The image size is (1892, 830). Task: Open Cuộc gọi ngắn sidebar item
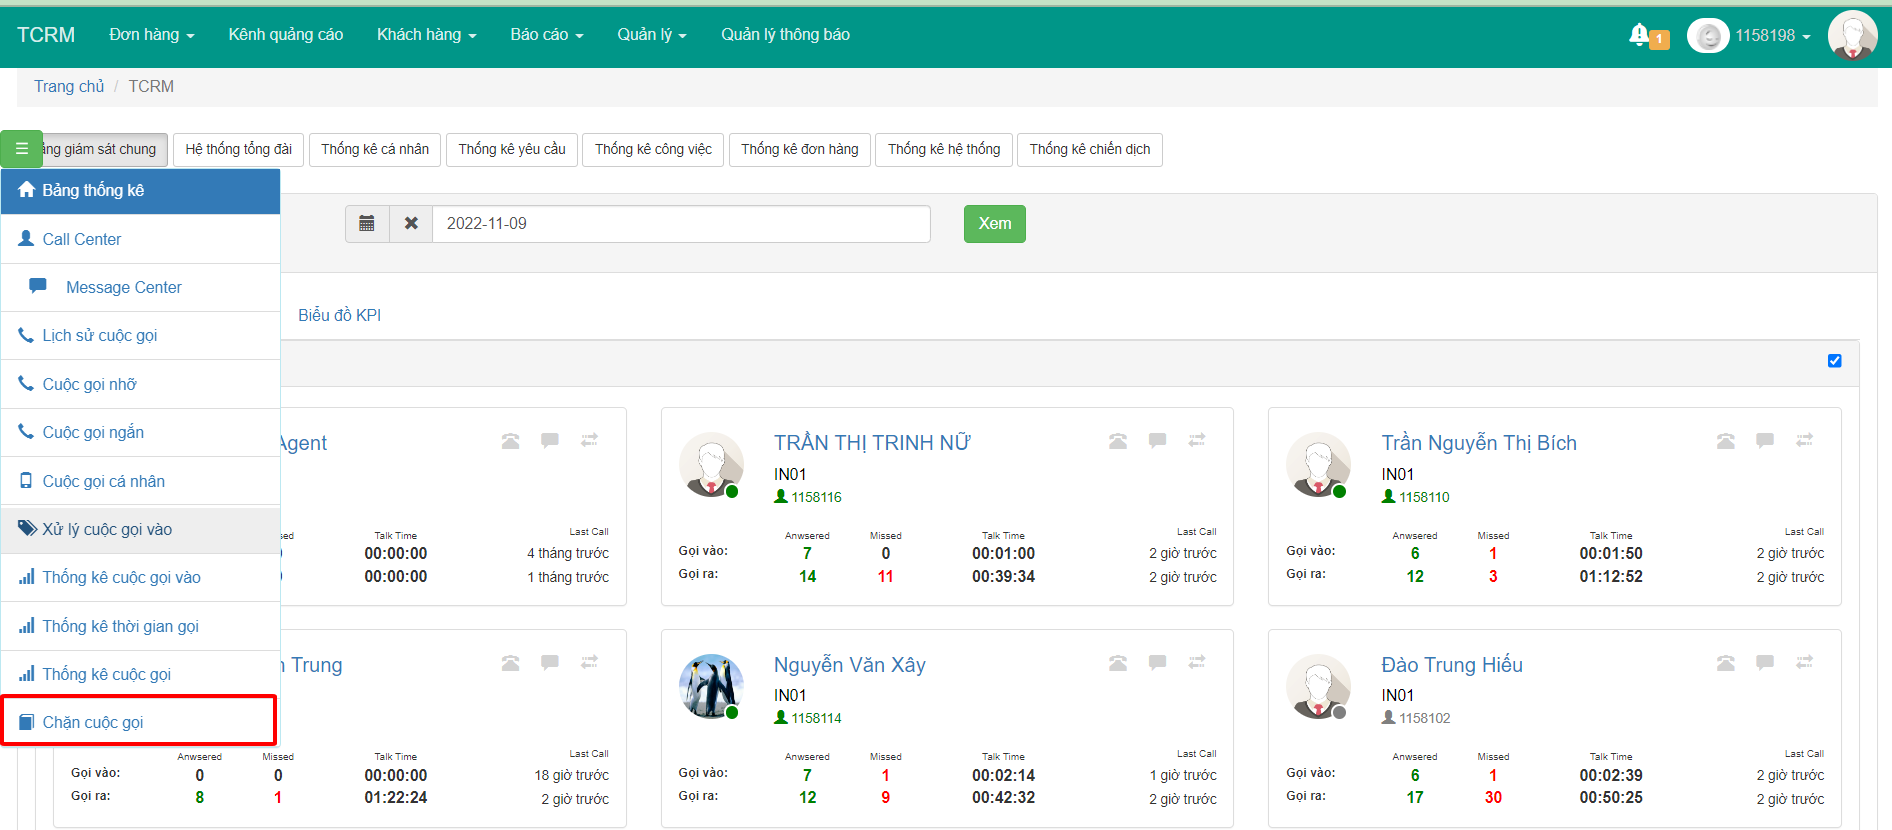click(141, 433)
